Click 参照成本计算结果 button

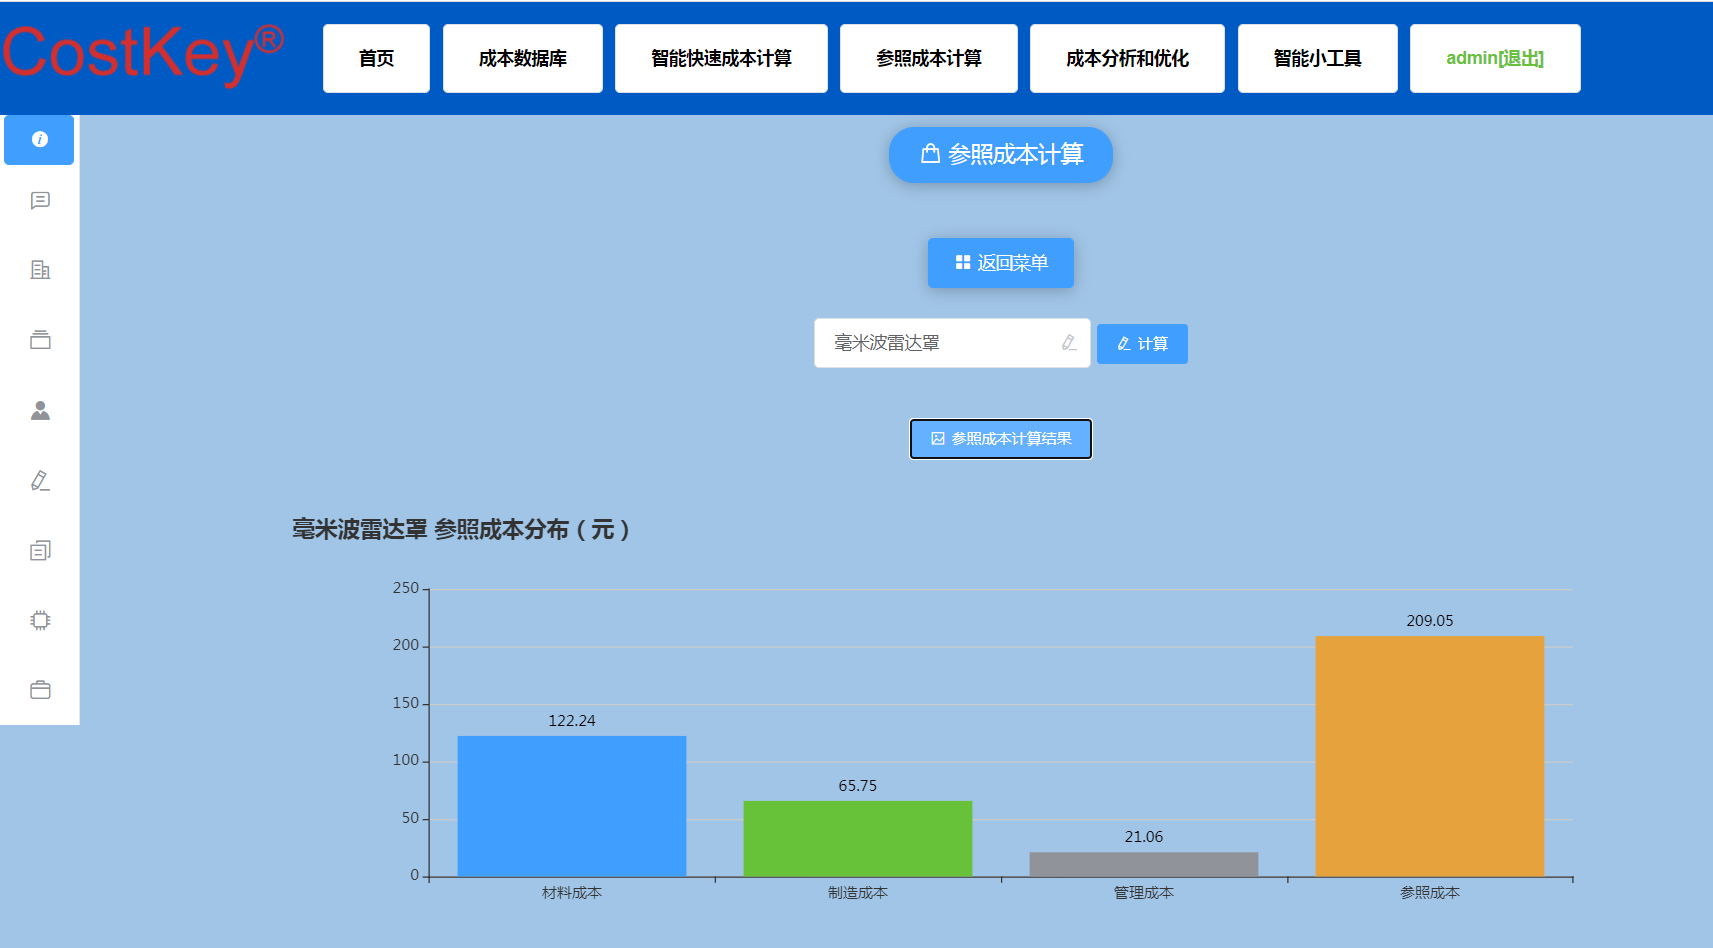point(1001,439)
